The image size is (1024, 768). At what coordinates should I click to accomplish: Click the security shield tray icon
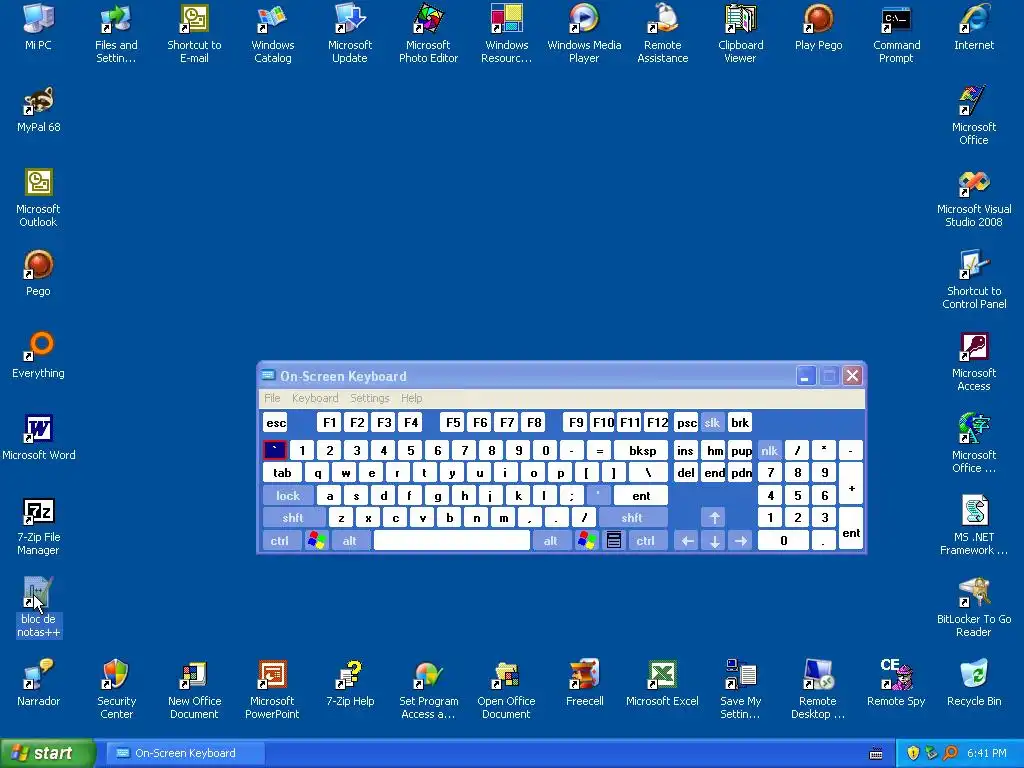(913, 753)
